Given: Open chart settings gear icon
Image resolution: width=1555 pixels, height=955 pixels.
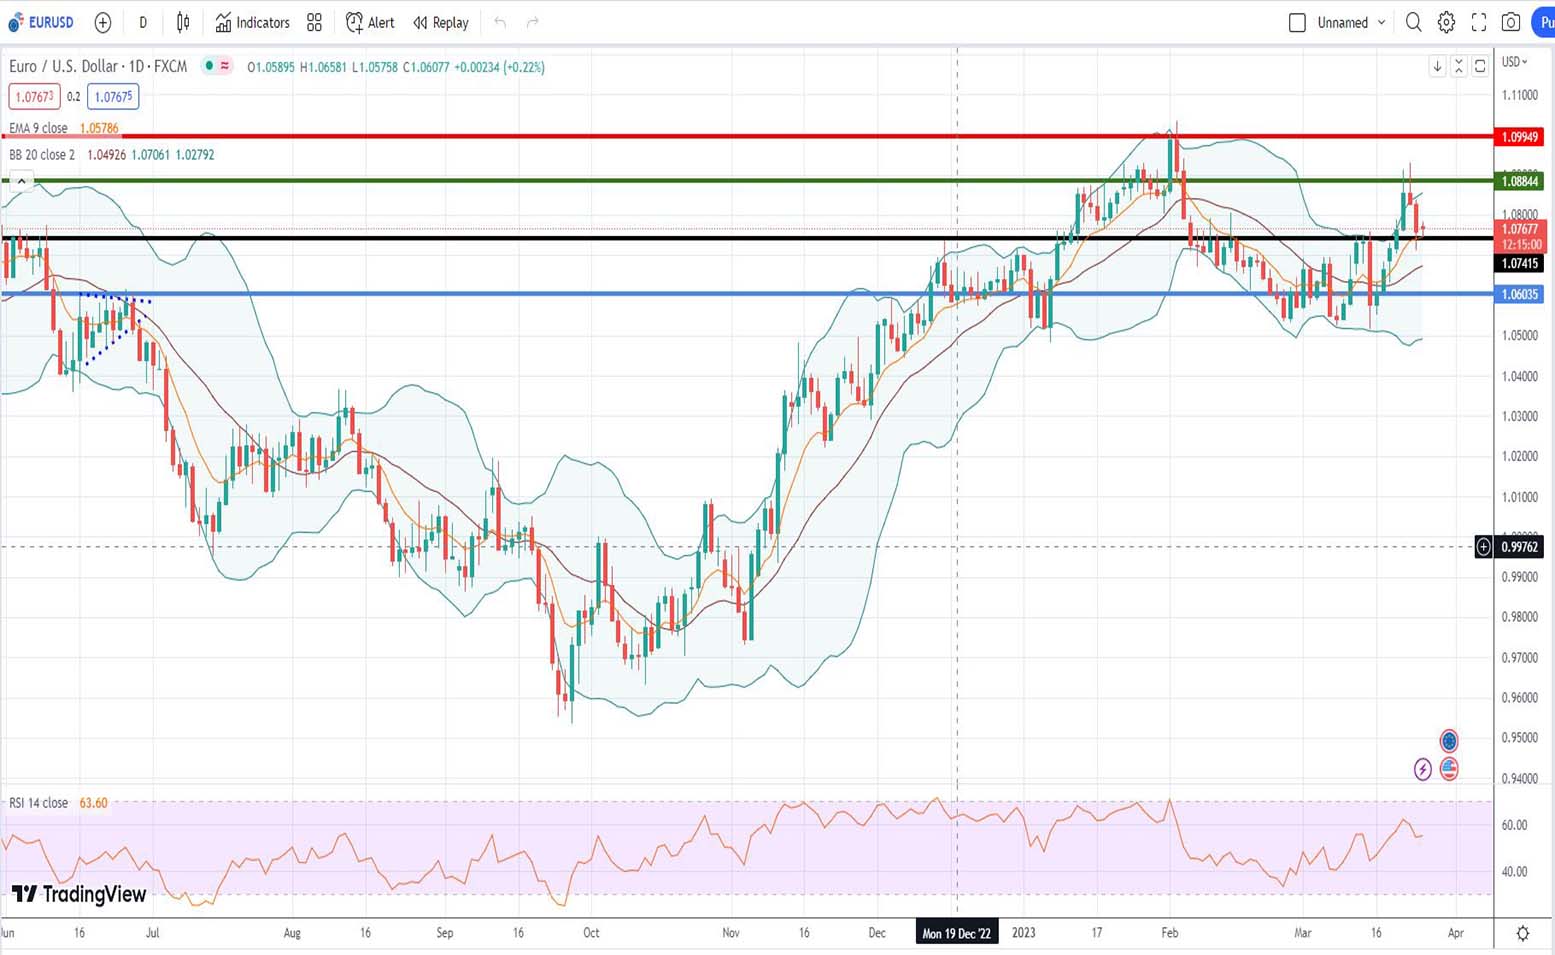Looking at the screenshot, I should click(x=1446, y=22).
